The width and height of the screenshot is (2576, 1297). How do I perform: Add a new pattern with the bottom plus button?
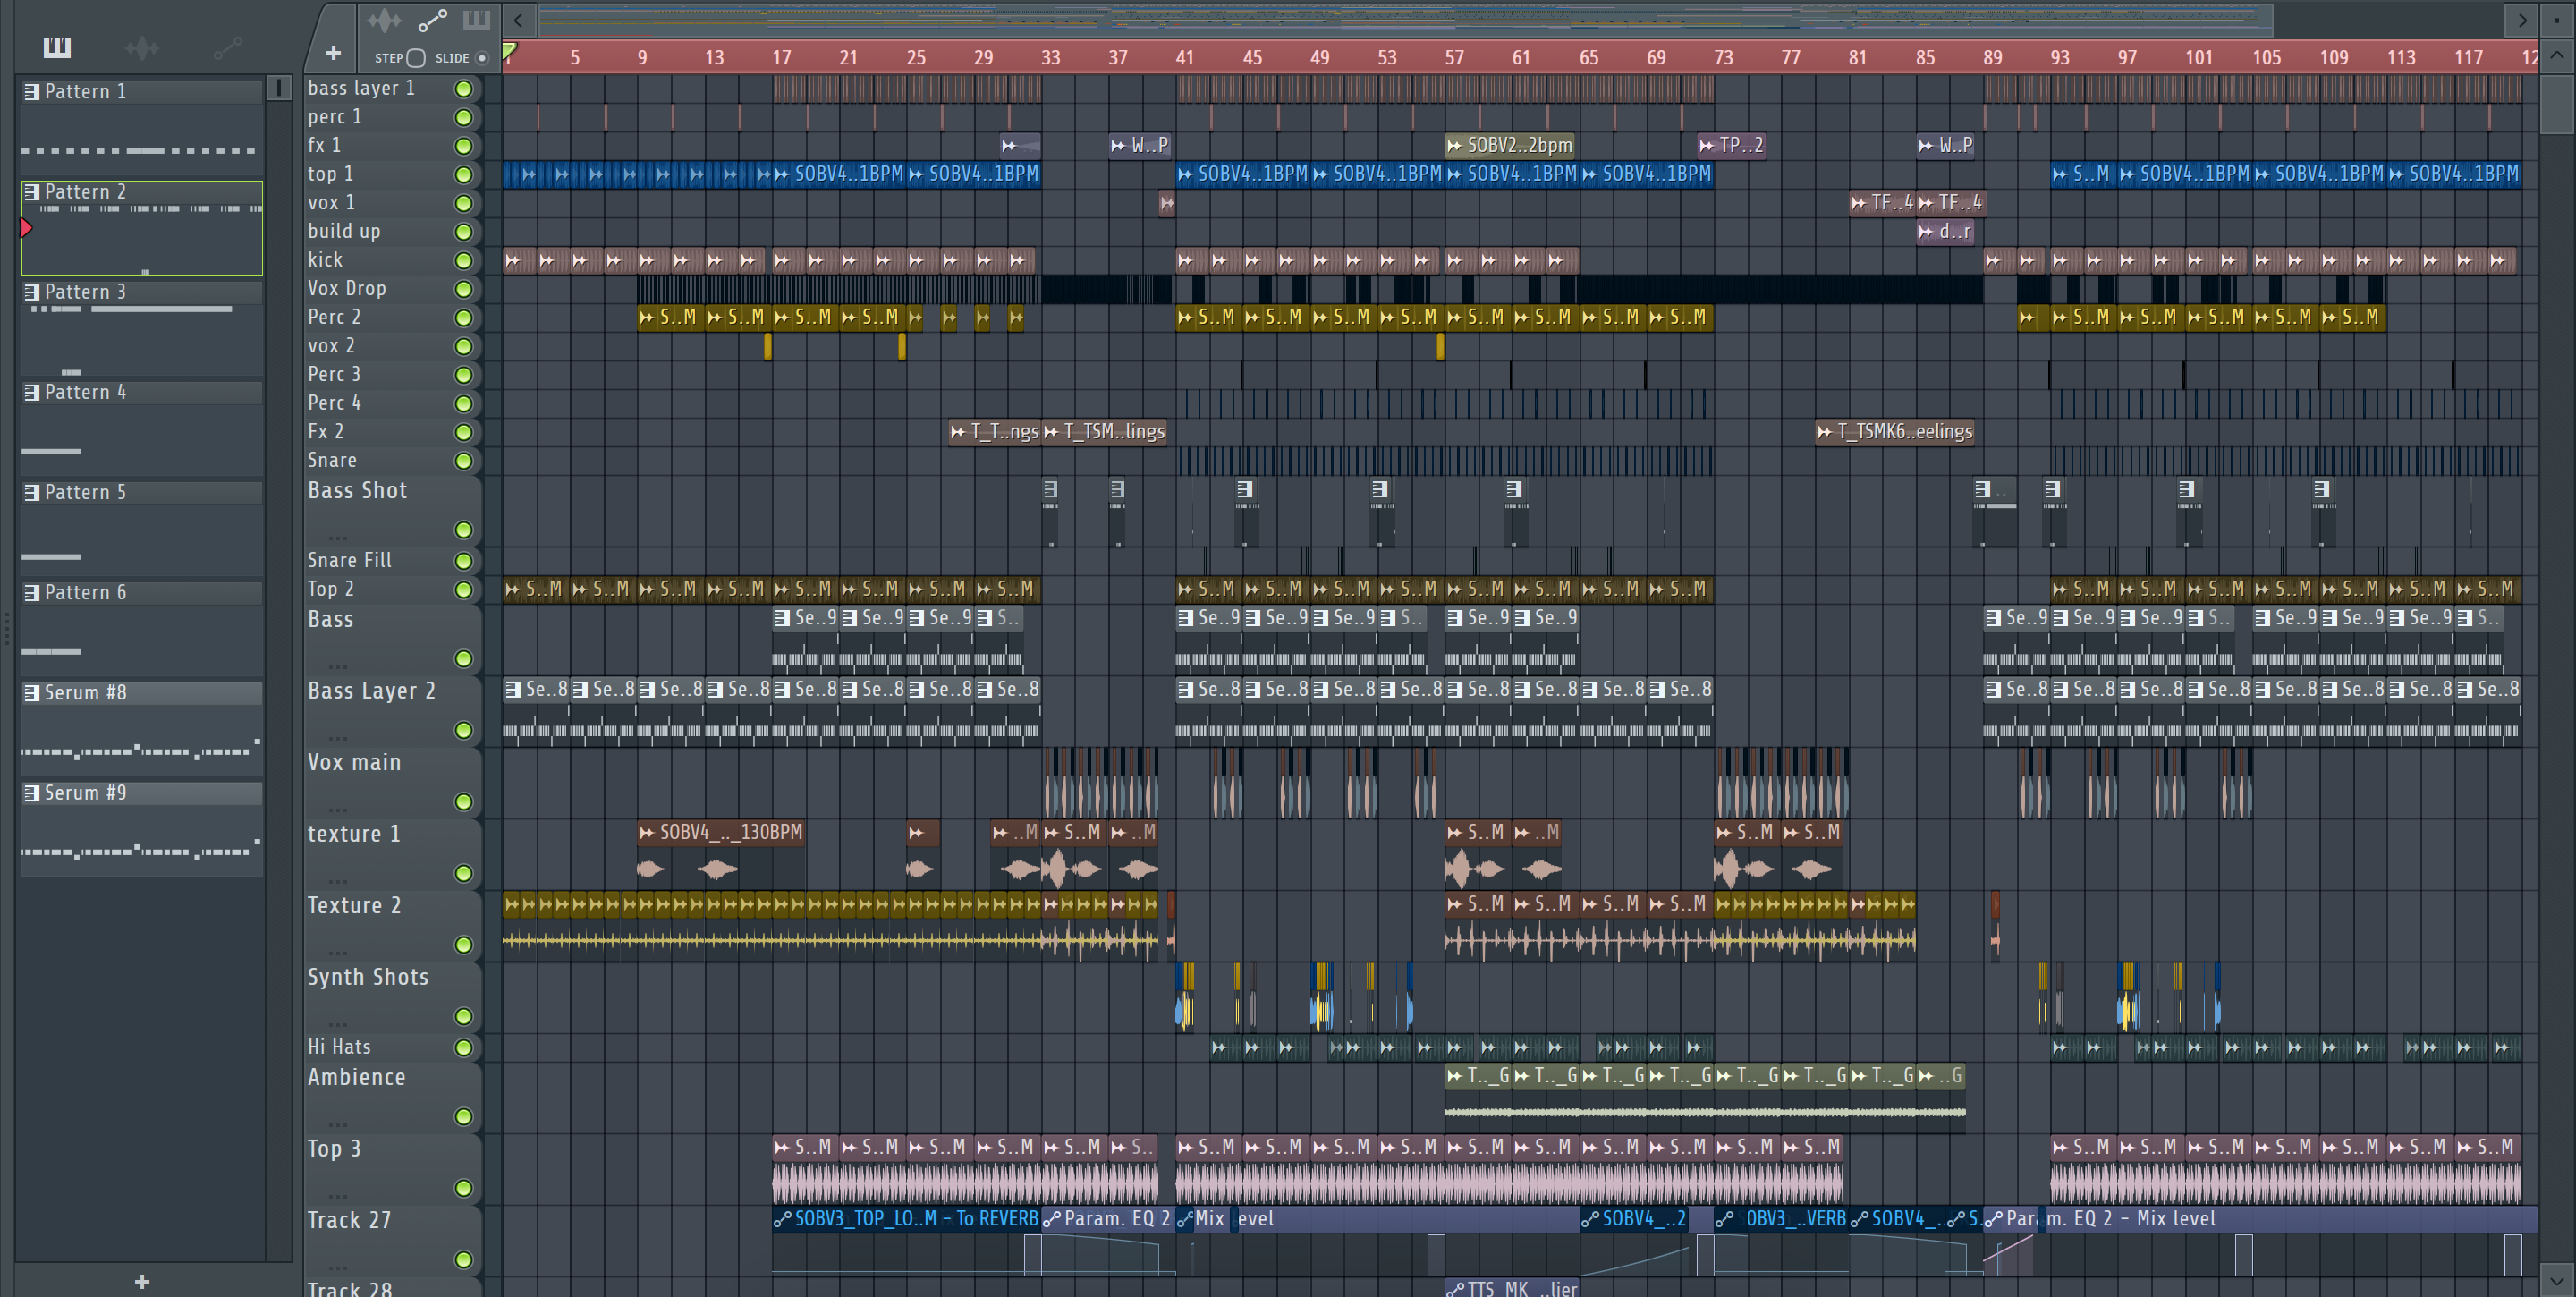[142, 1281]
